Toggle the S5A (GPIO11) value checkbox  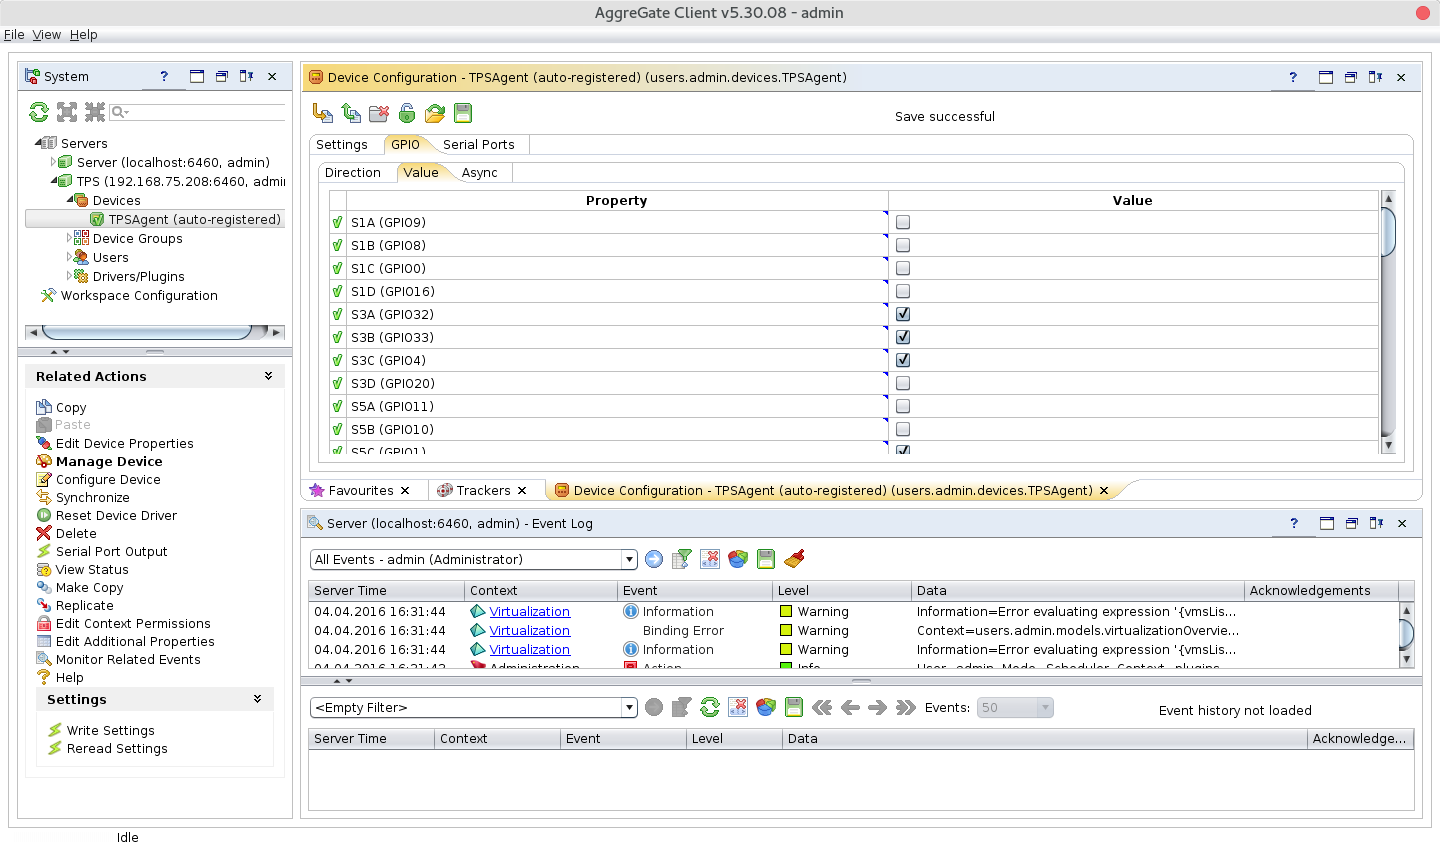point(903,406)
